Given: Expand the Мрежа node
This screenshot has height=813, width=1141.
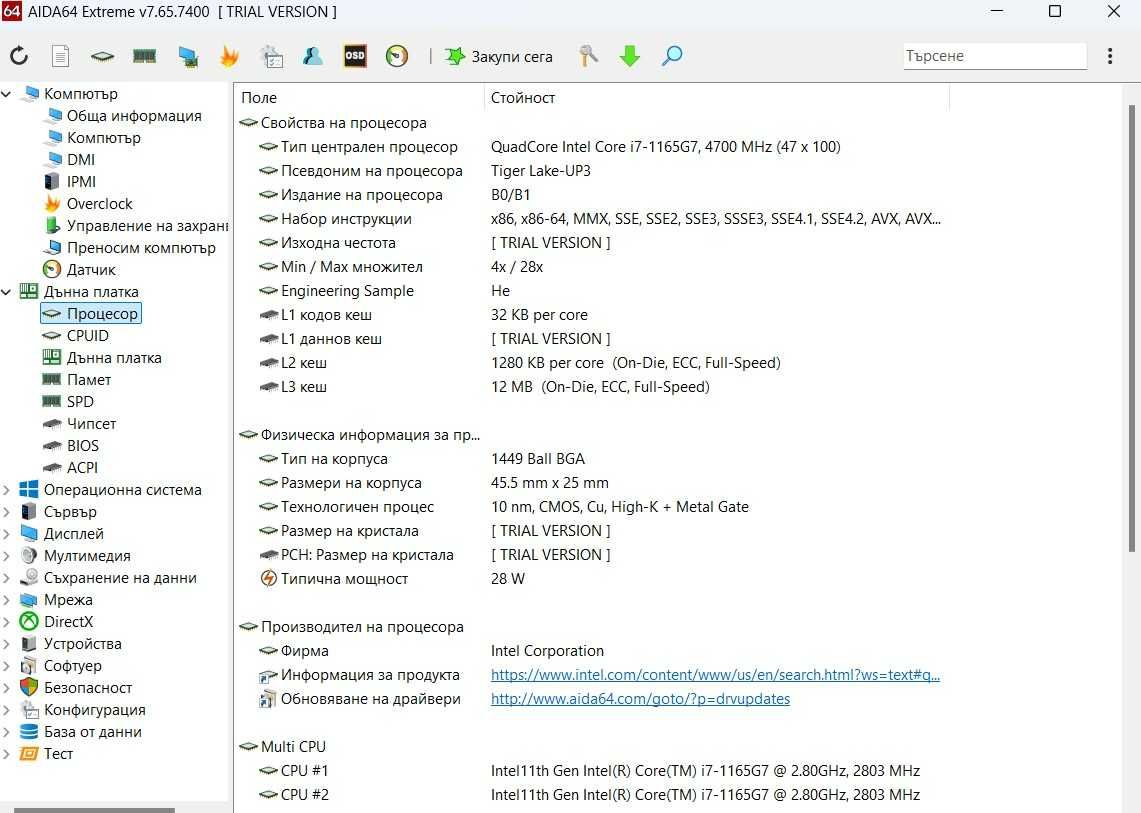Looking at the screenshot, I should [x=7, y=600].
